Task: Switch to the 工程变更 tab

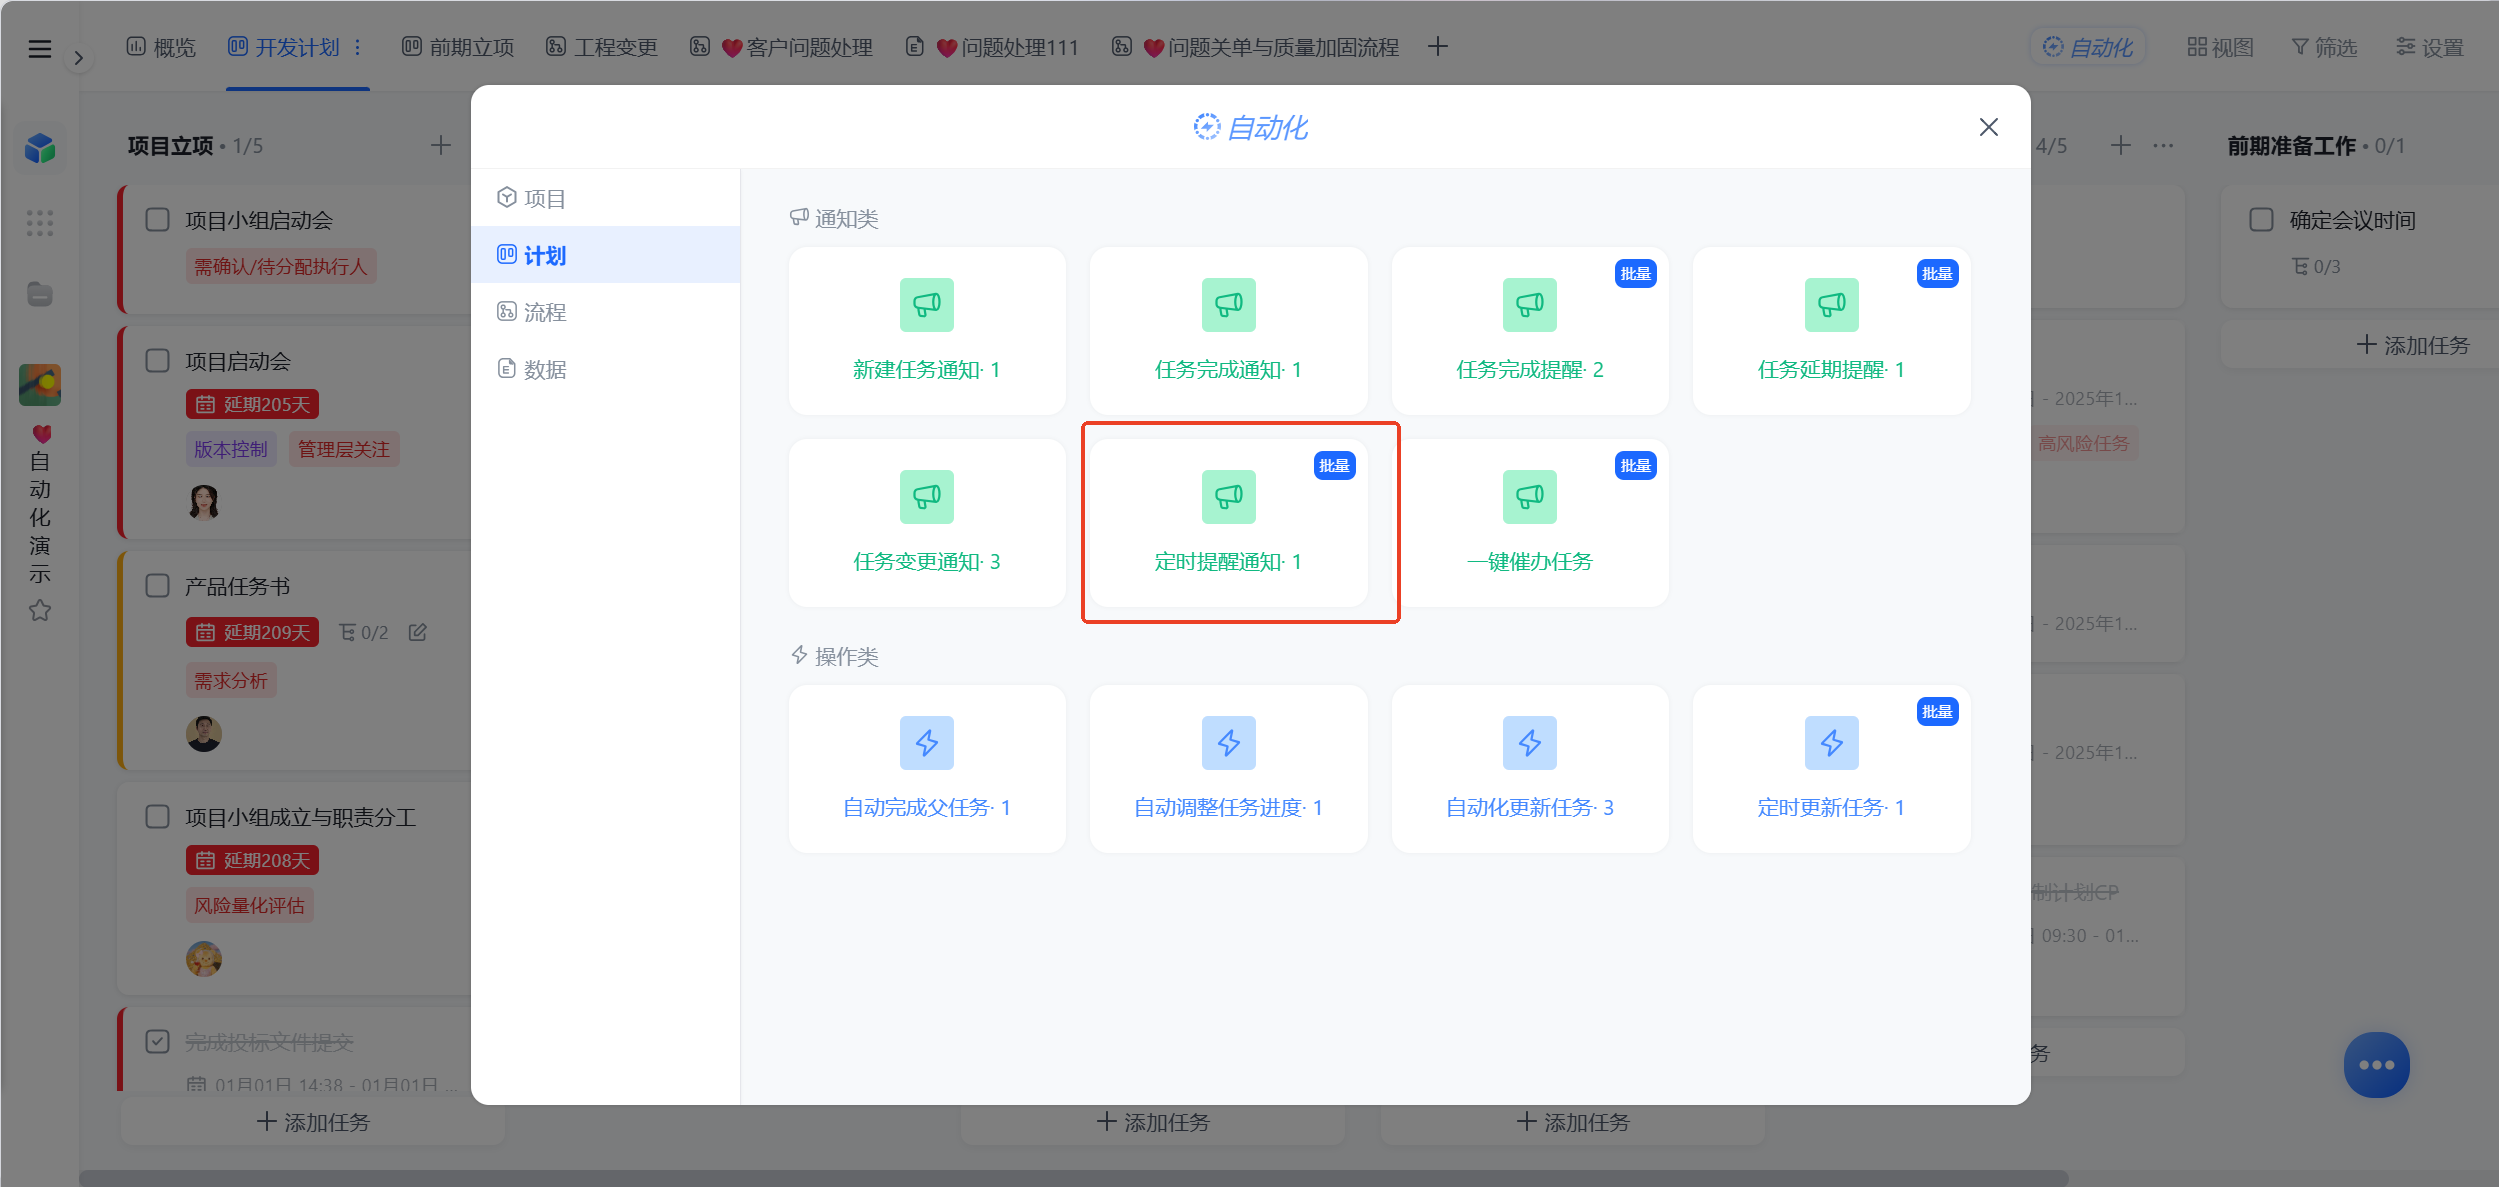Action: pos(602,47)
